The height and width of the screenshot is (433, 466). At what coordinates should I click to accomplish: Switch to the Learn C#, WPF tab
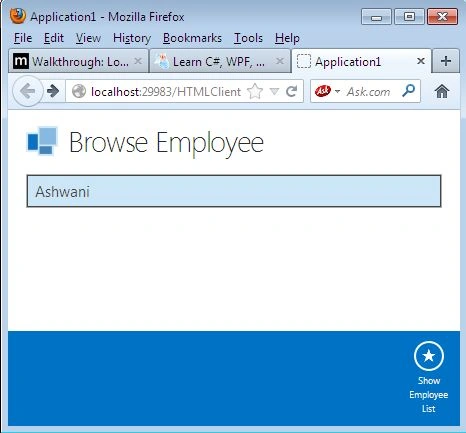pyautogui.click(x=220, y=61)
